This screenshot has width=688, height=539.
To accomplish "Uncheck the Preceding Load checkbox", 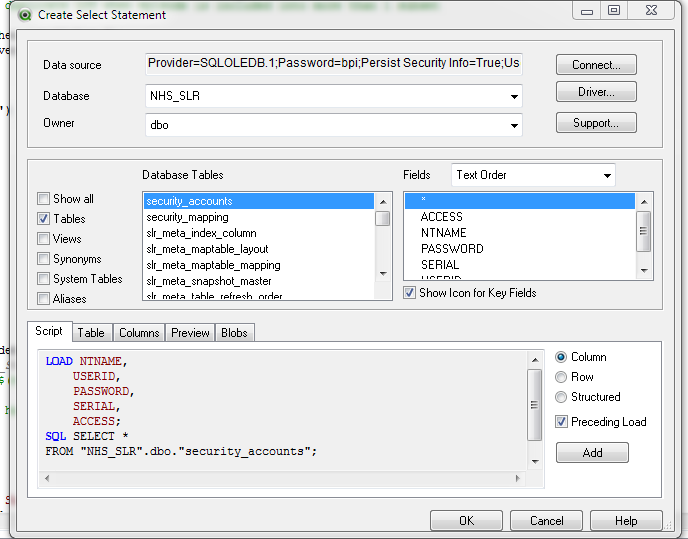I will point(561,422).
